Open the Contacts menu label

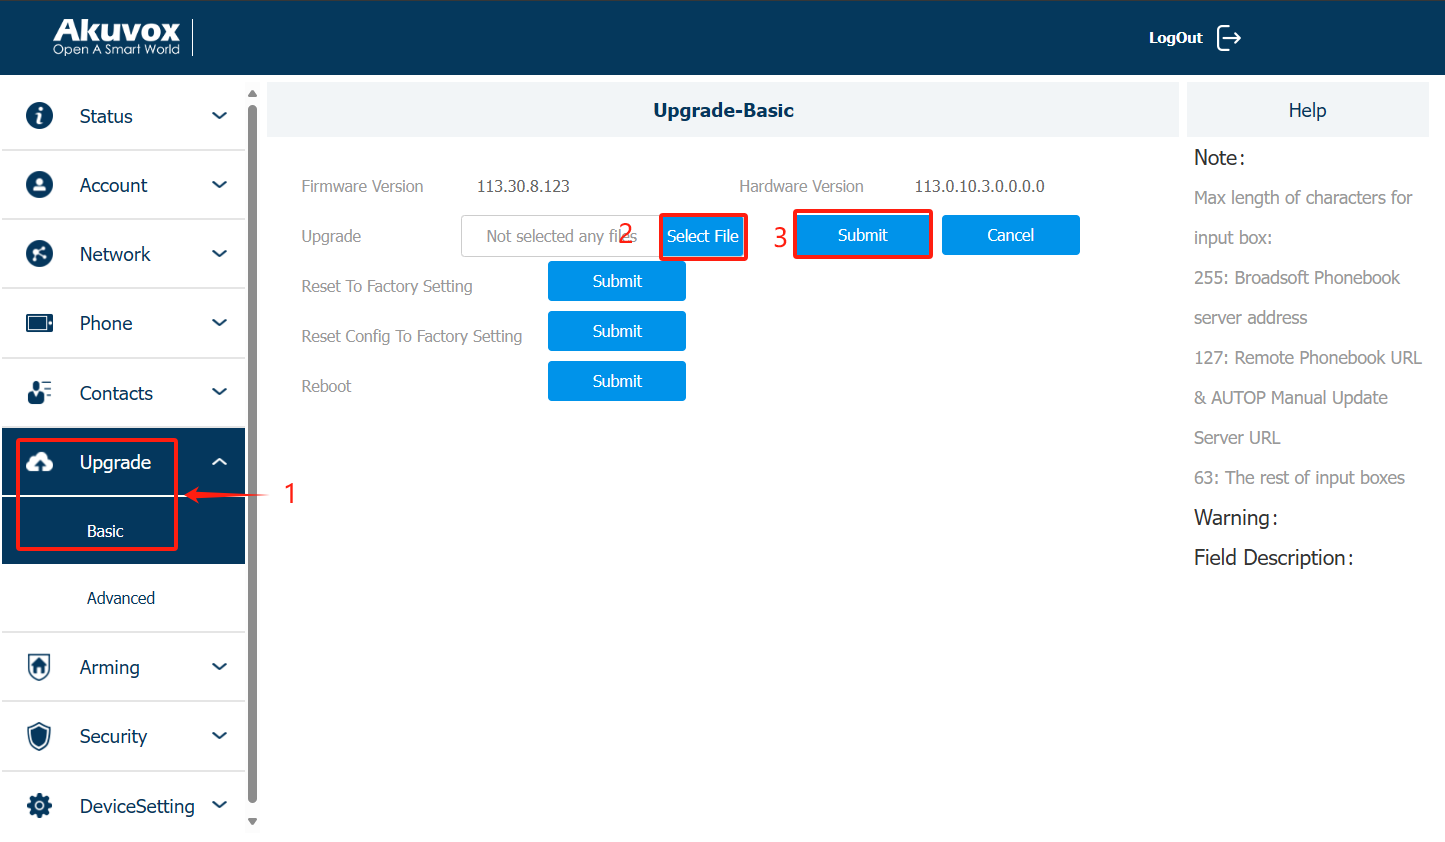(116, 393)
